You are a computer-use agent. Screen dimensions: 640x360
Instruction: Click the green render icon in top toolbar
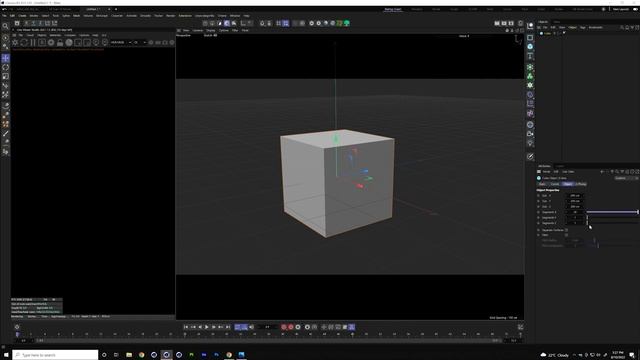point(347,23)
